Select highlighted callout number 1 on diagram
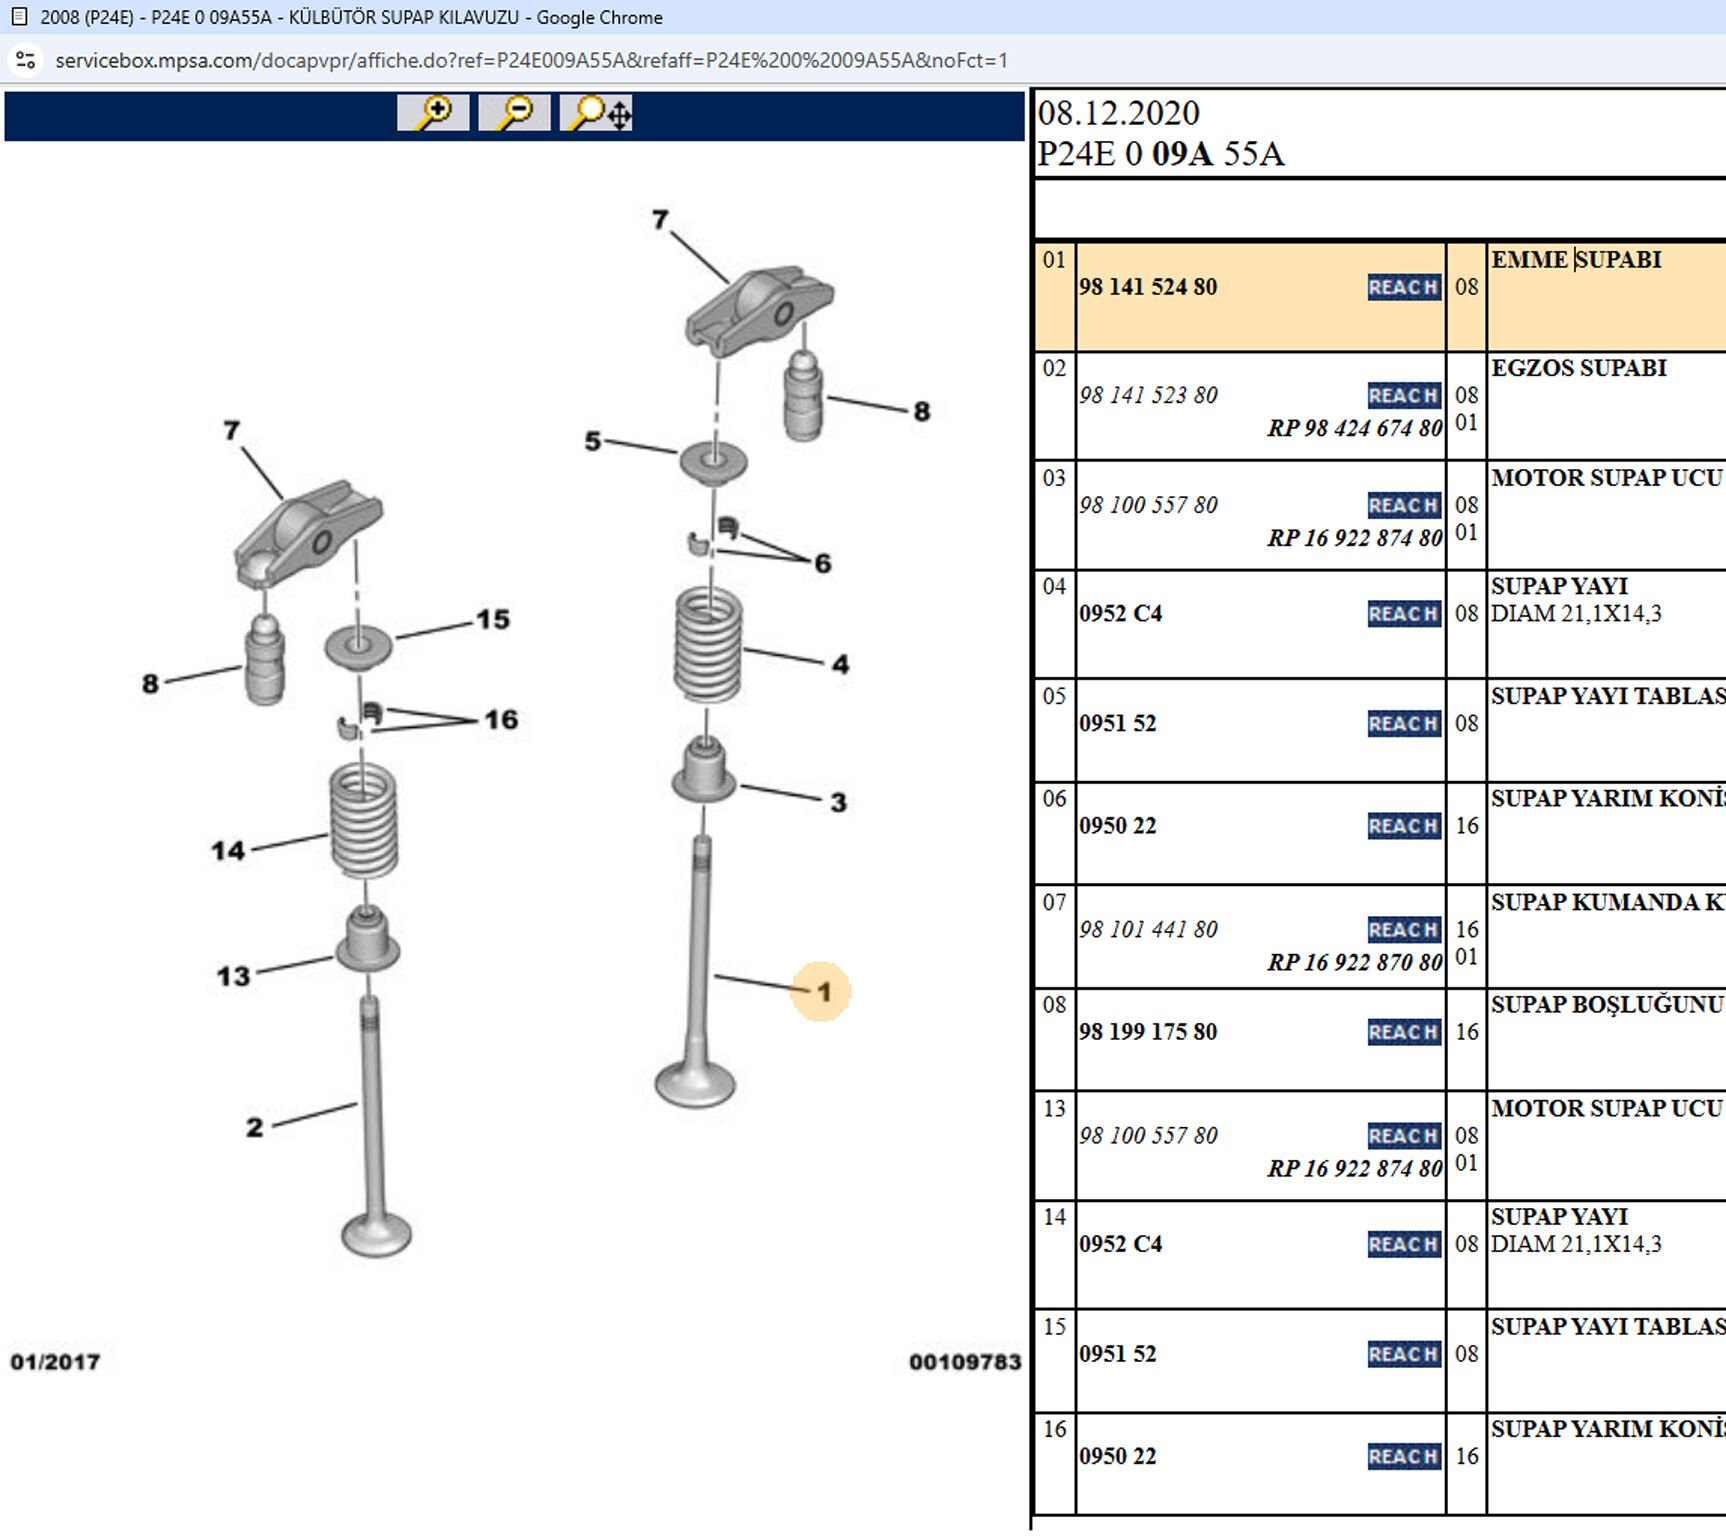Image resolution: width=1726 pixels, height=1536 pixels. (822, 992)
